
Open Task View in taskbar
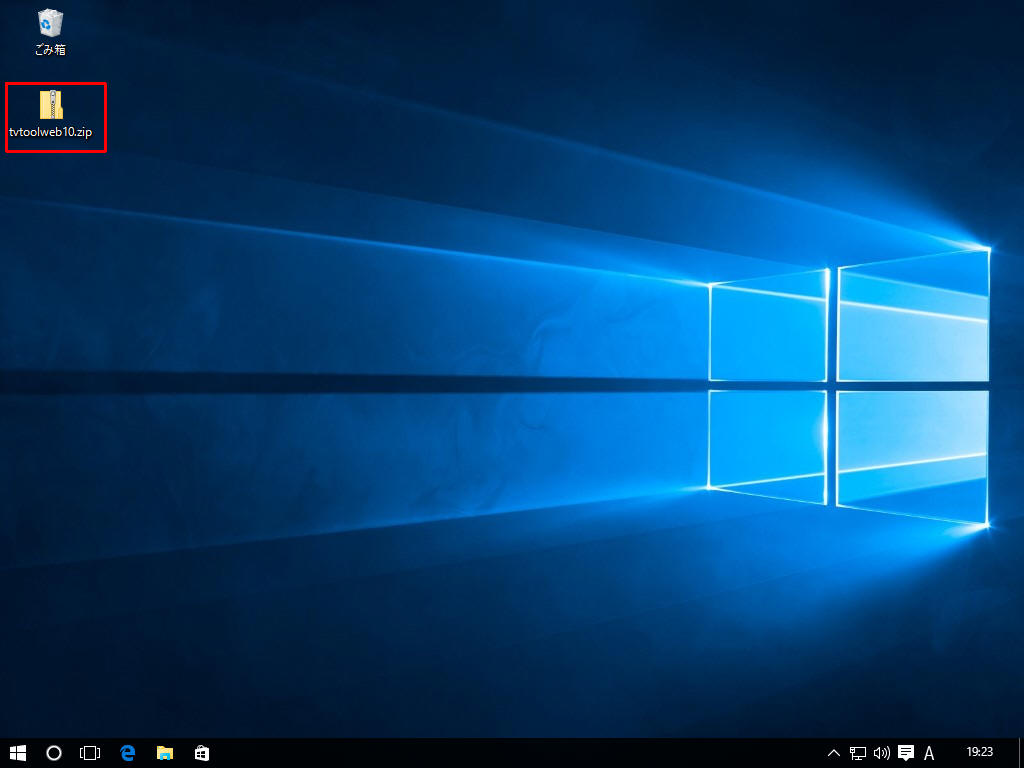90,753
